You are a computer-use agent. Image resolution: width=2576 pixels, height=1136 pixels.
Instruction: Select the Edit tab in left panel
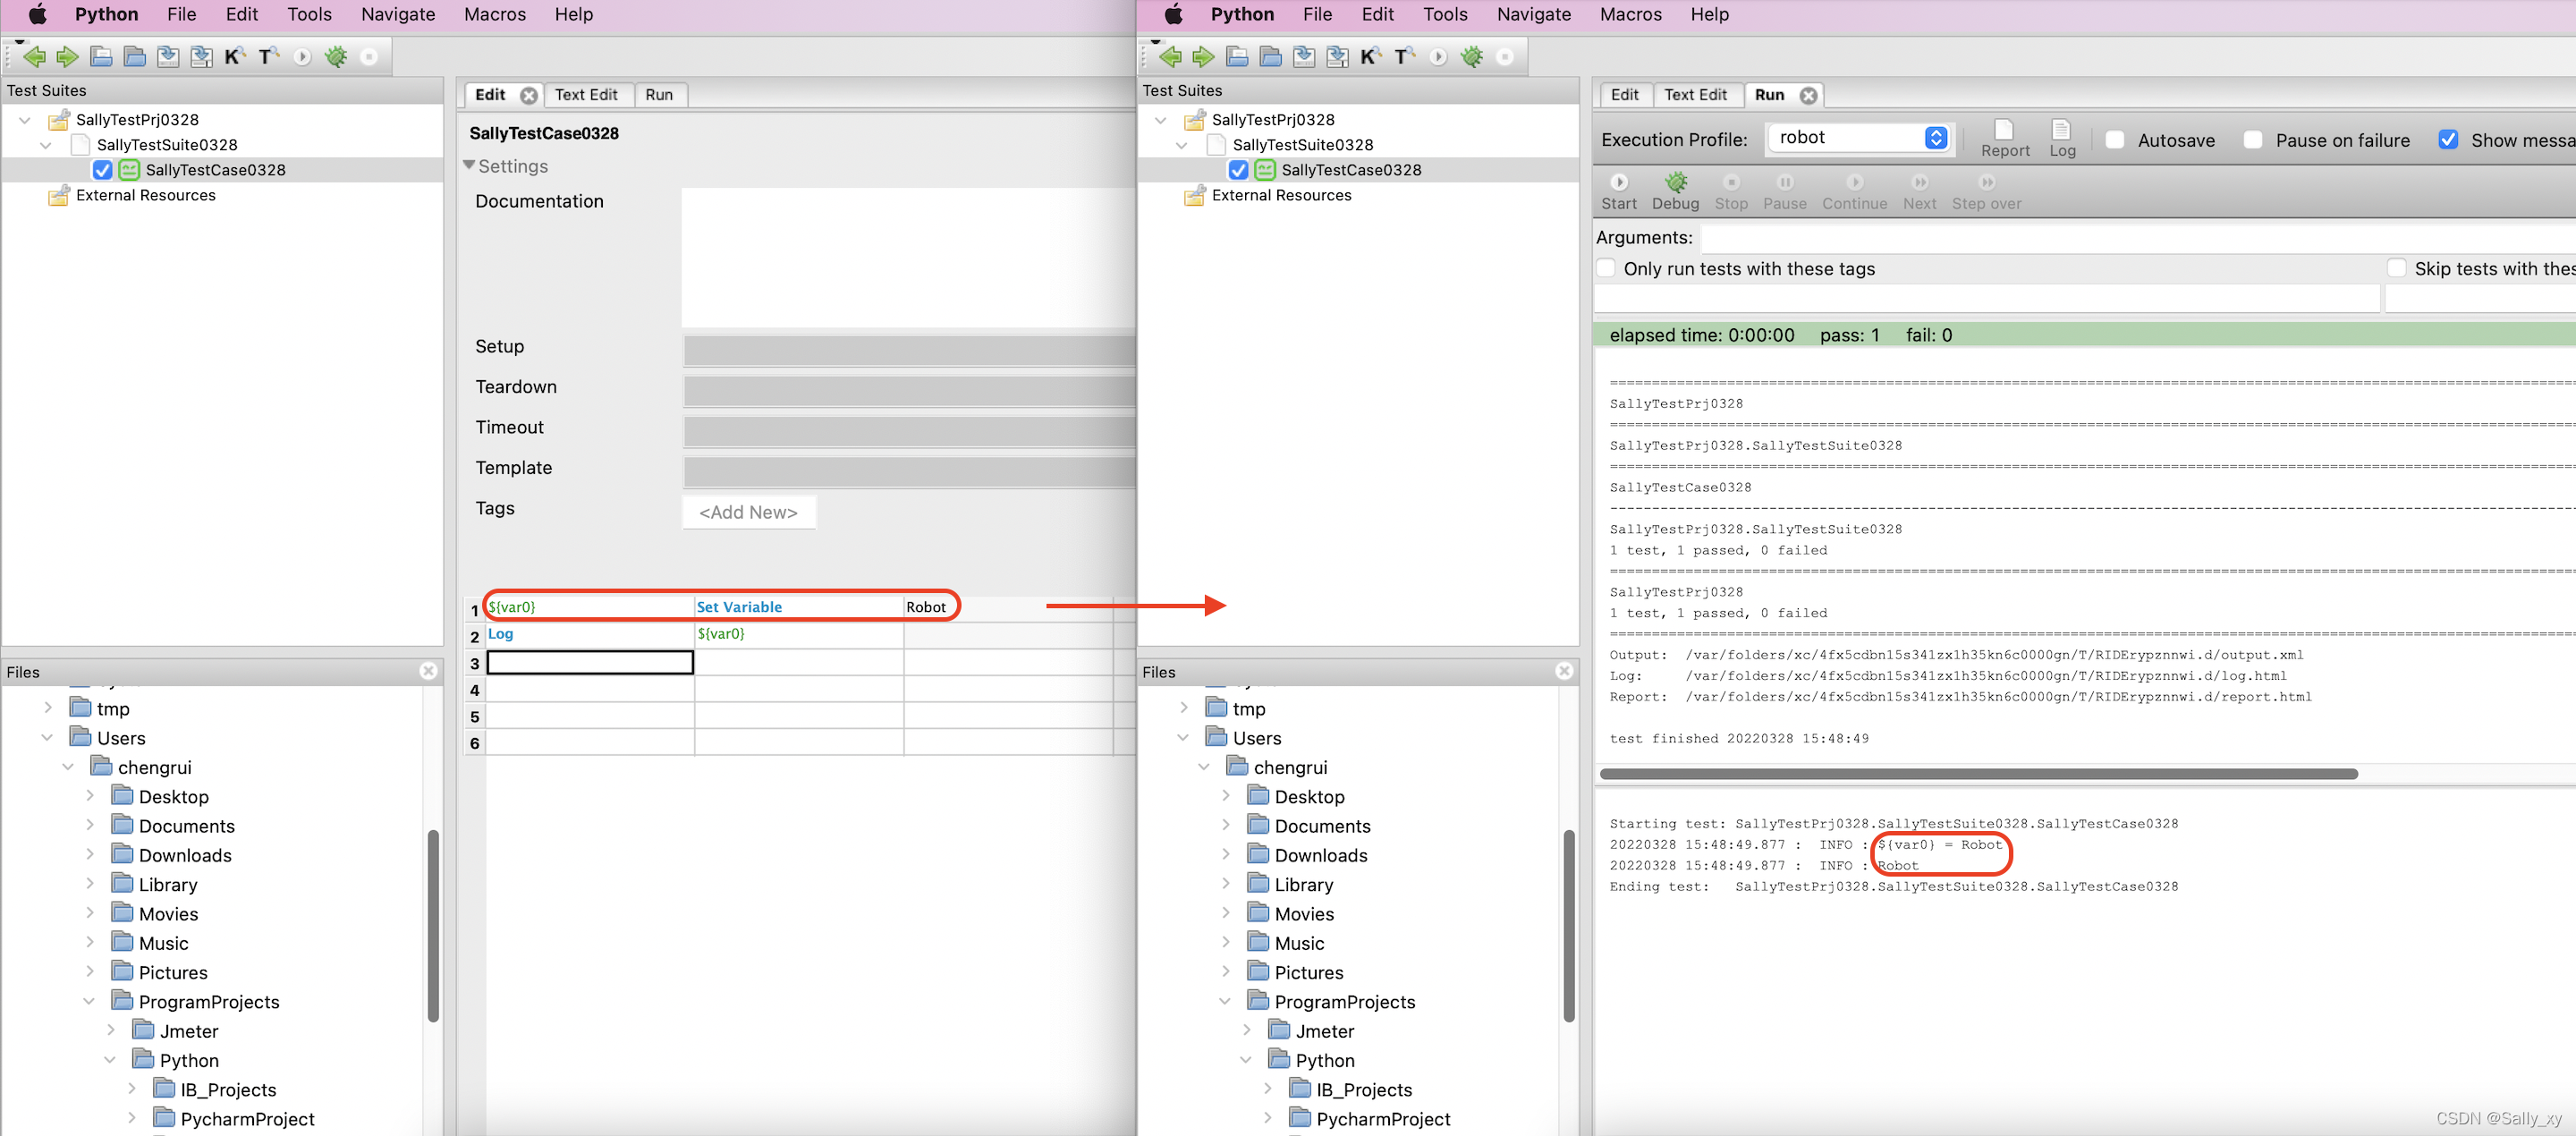coord(488,94)
